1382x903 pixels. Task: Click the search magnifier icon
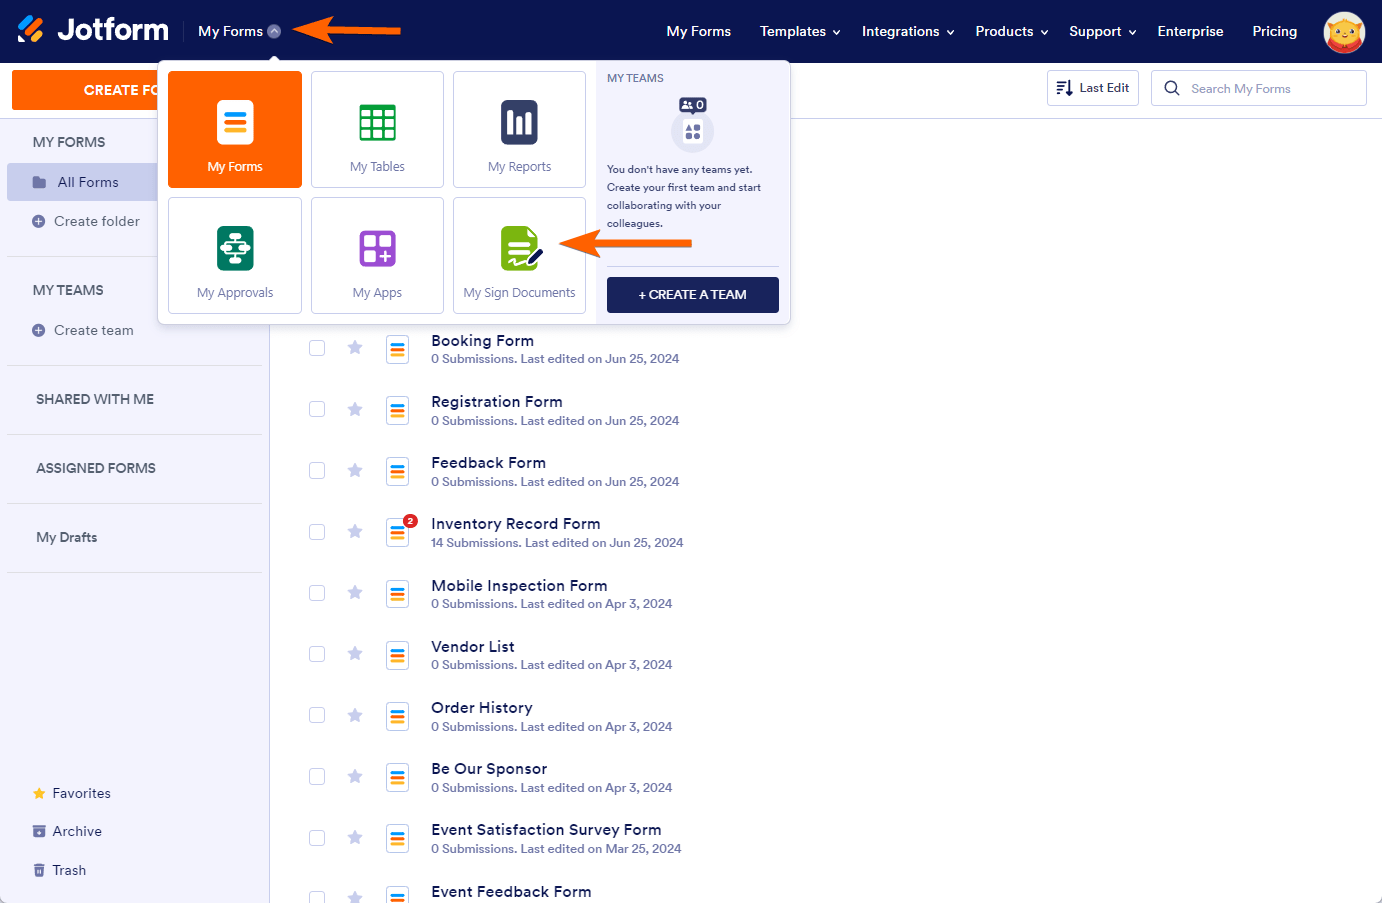pyautogui.click(x=1172, y=88)
